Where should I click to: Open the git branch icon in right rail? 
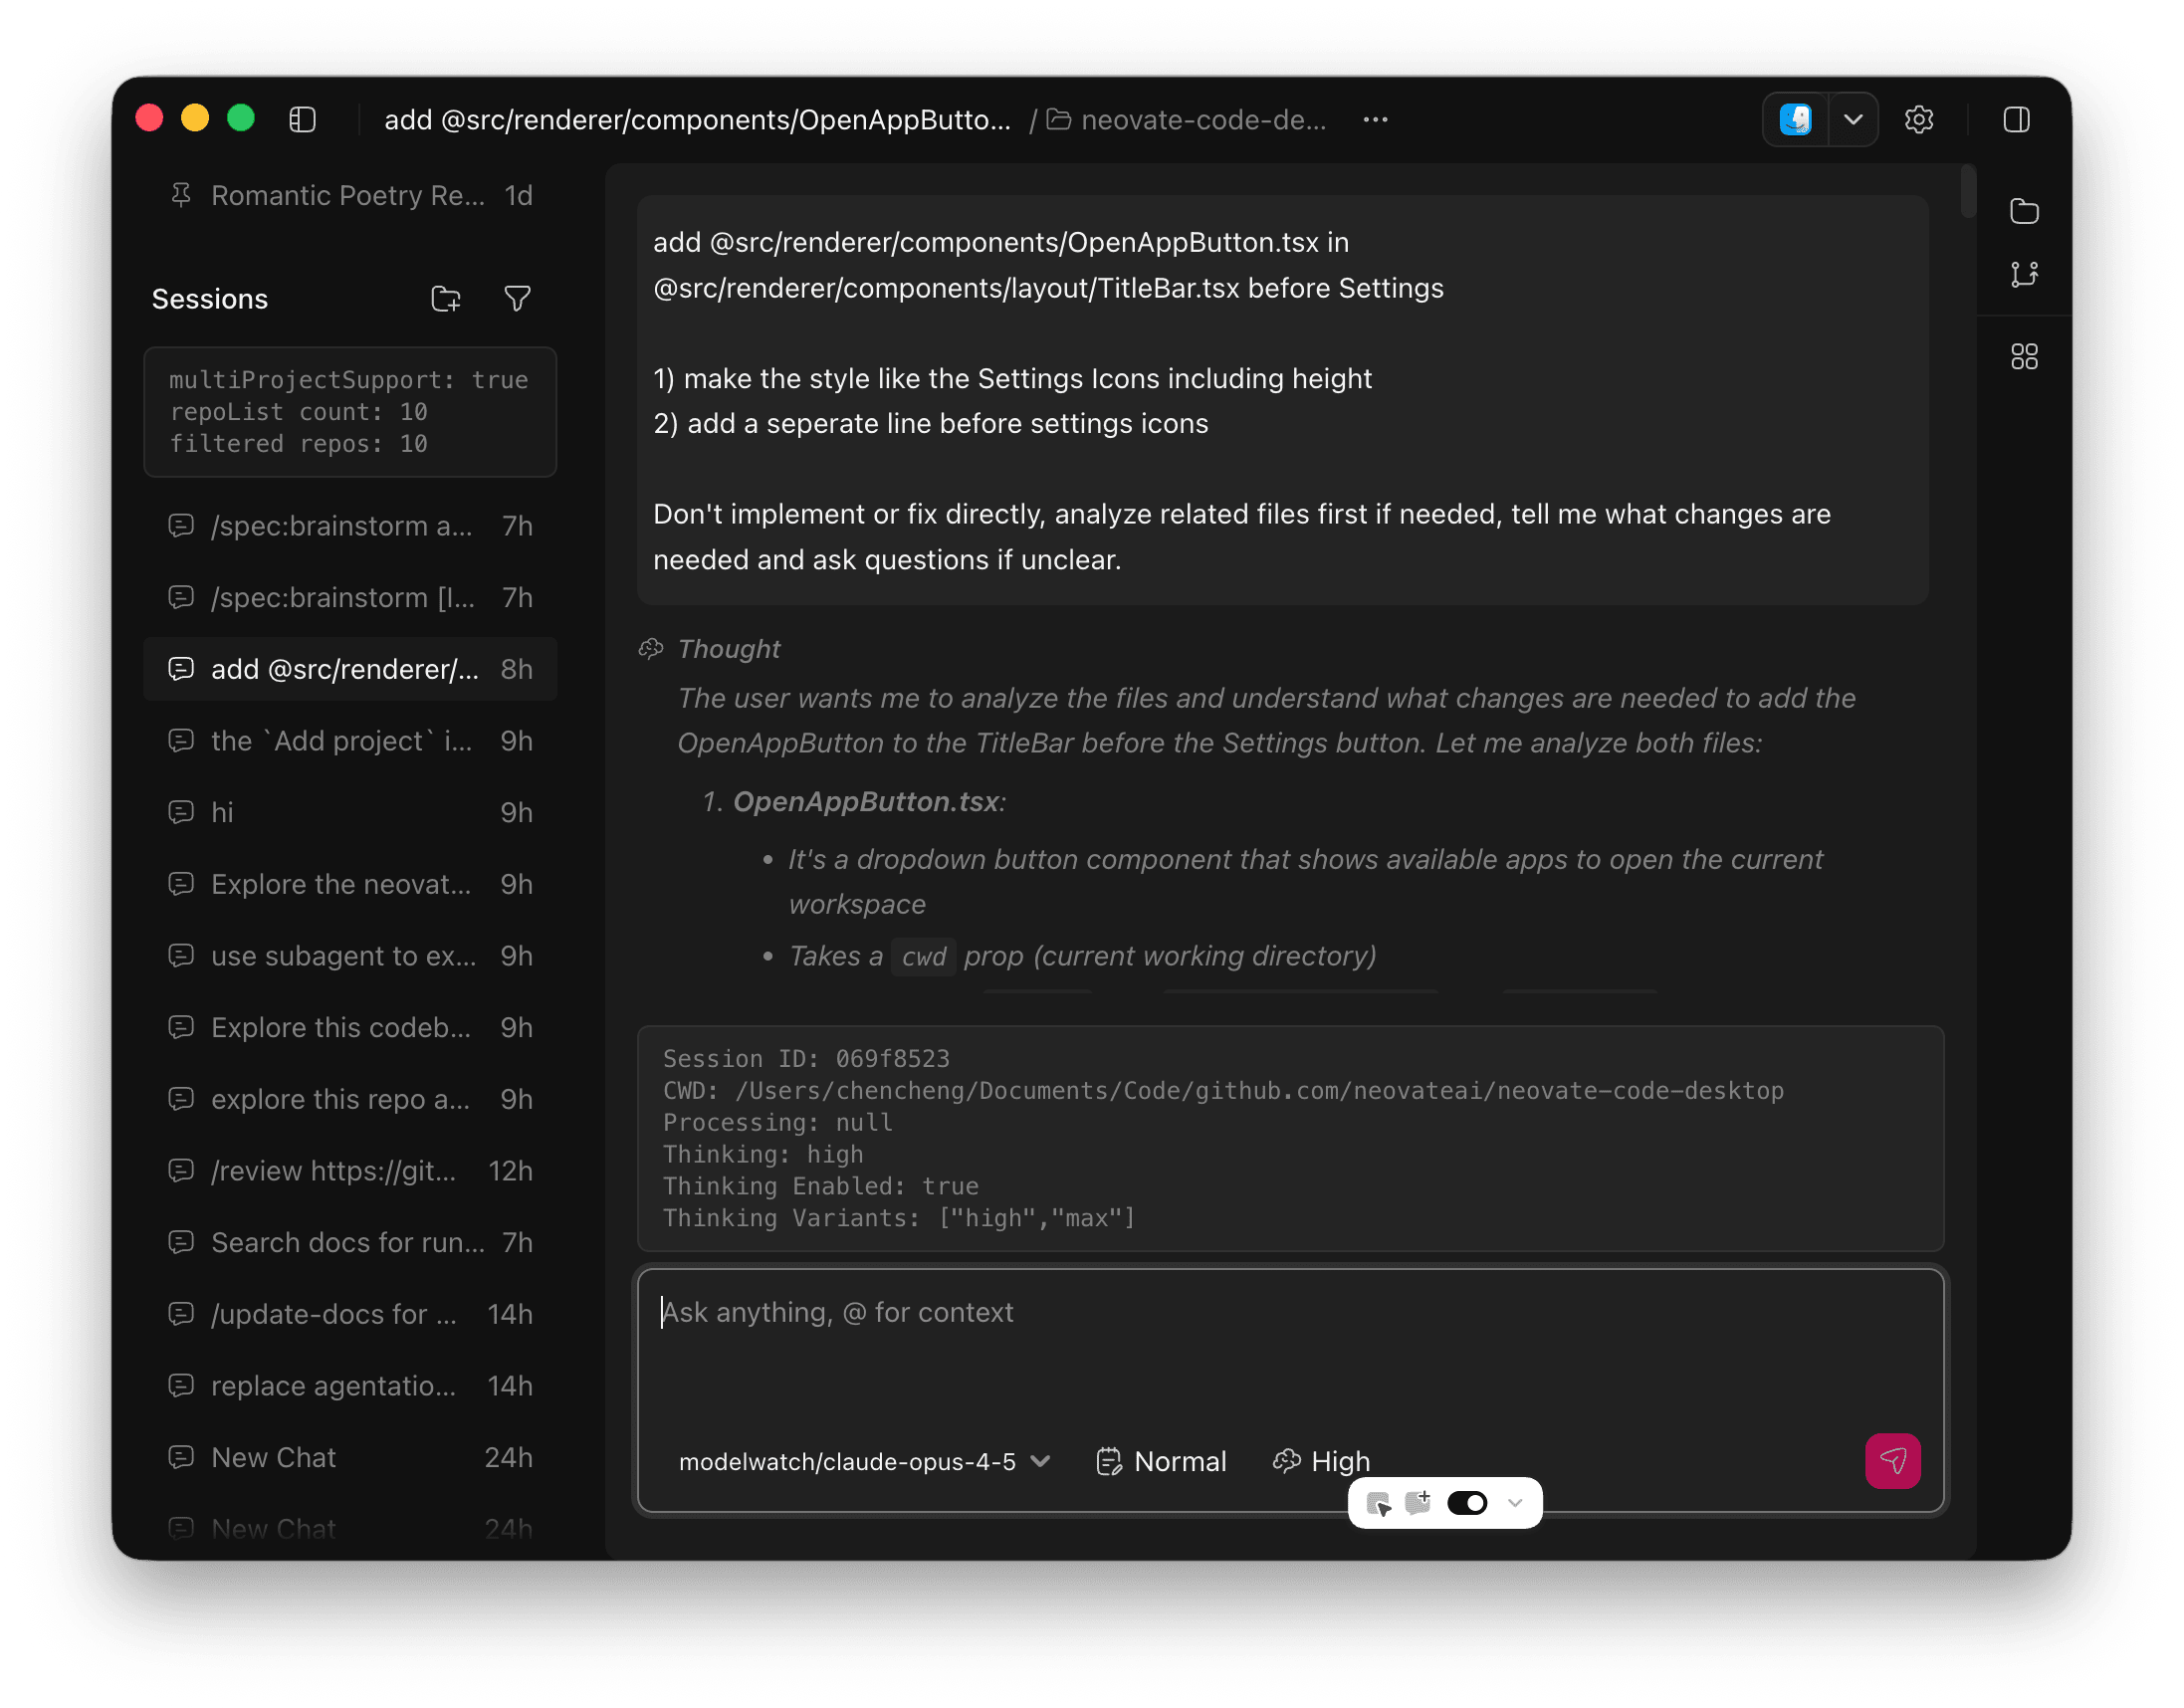click(x=2024, y=274)
